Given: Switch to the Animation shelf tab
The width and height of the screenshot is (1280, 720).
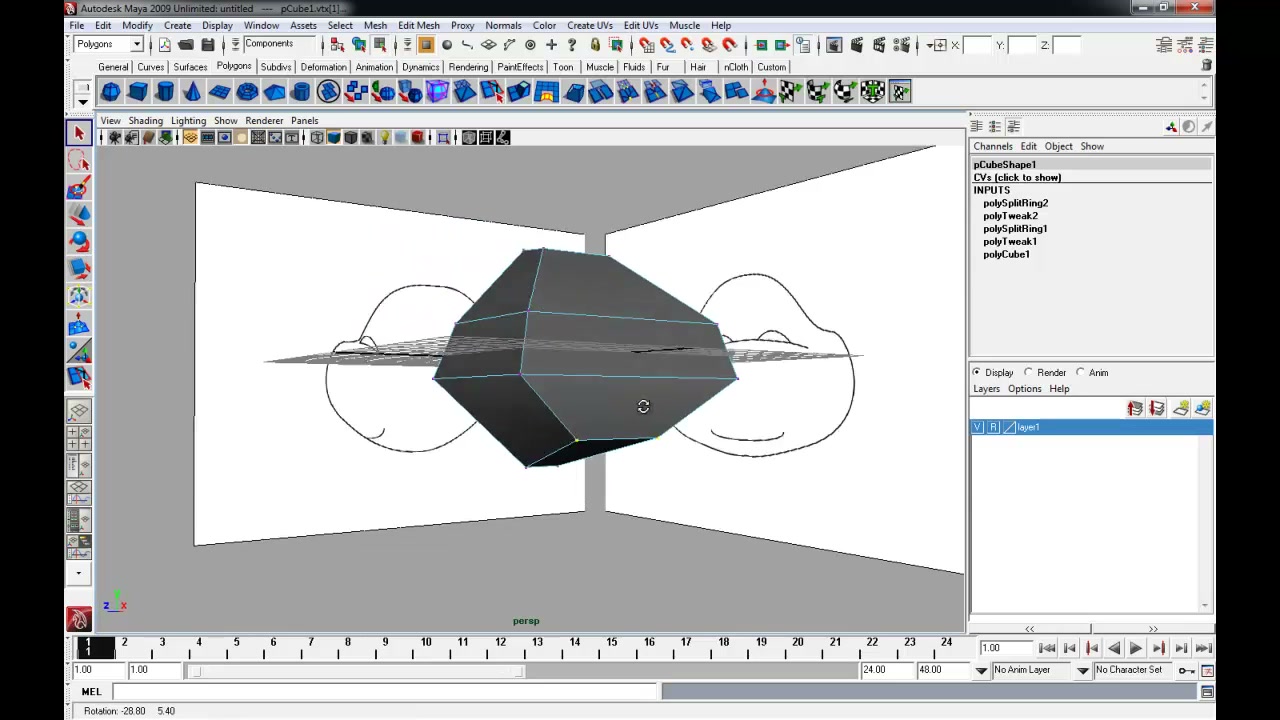Looking at the screenshot, I should [374, 67].
